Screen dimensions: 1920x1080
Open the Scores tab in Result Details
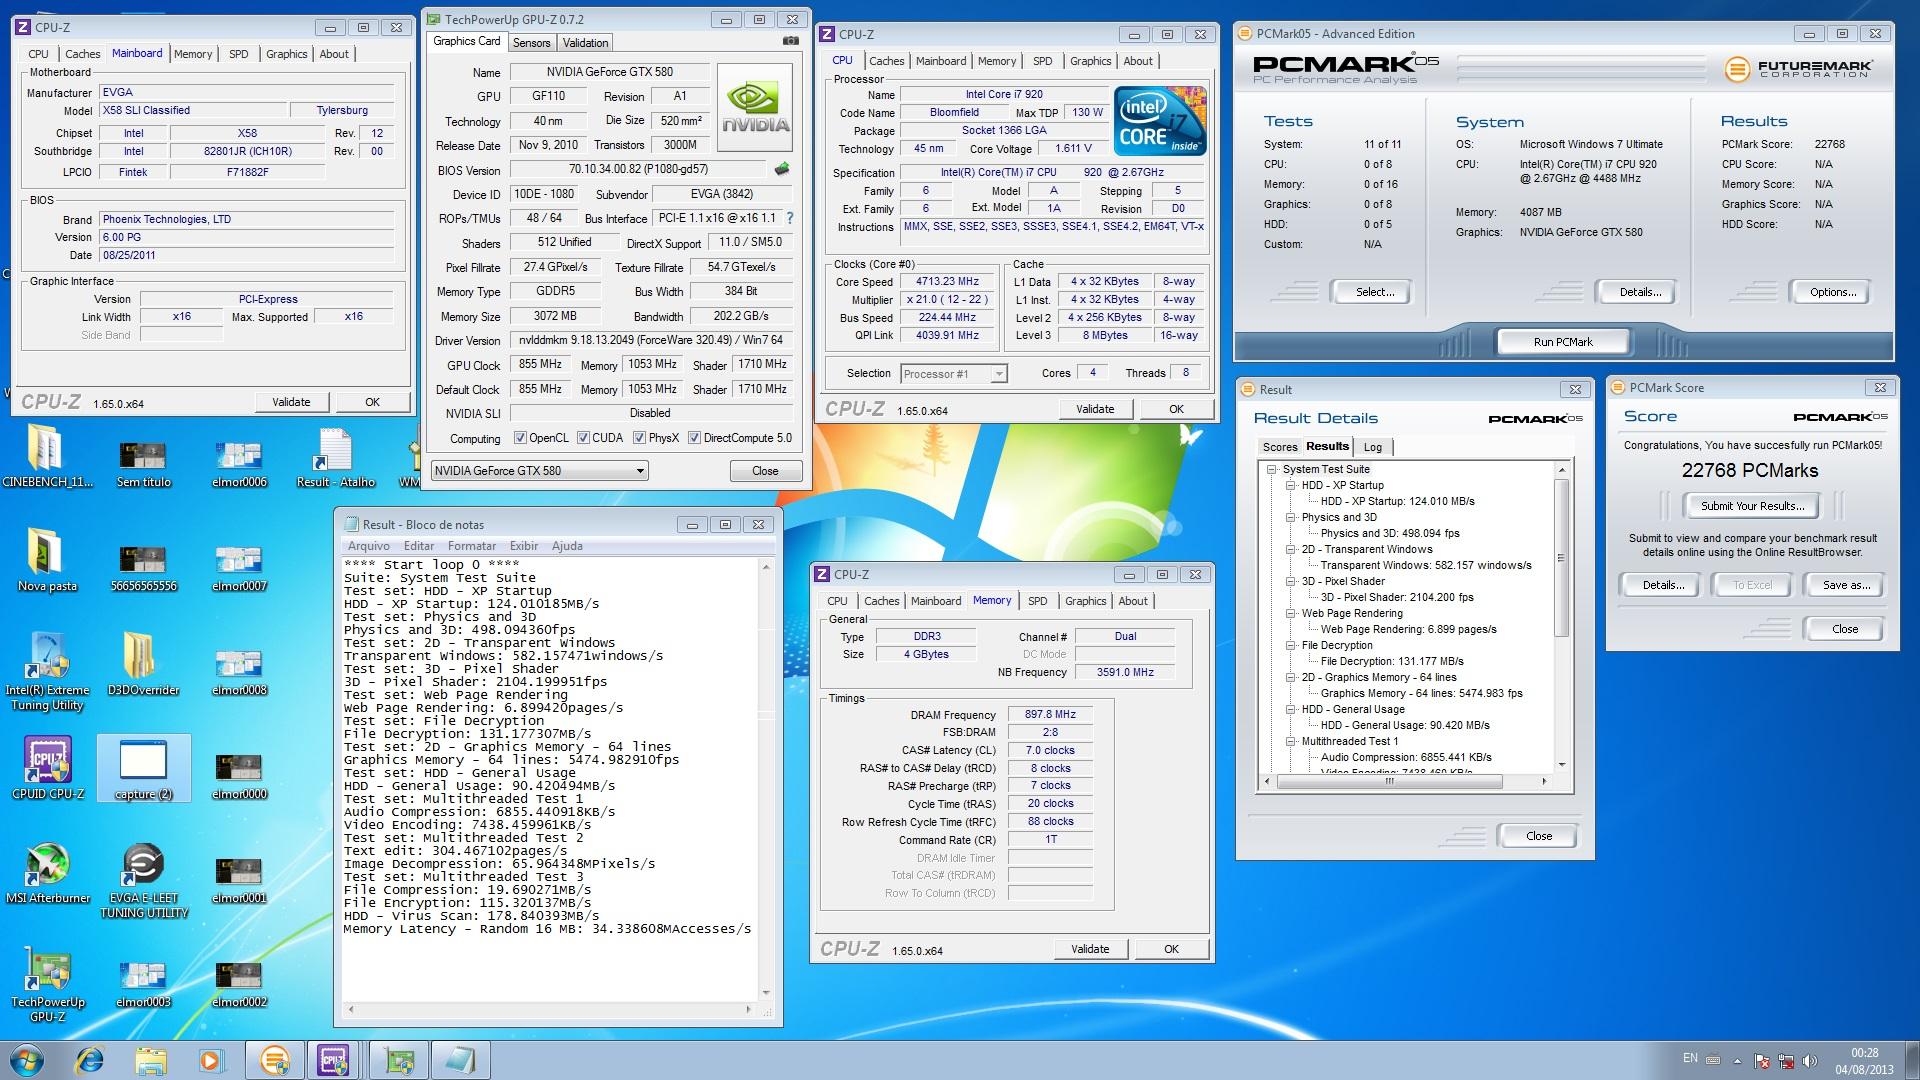click(x=1279, y=447)
